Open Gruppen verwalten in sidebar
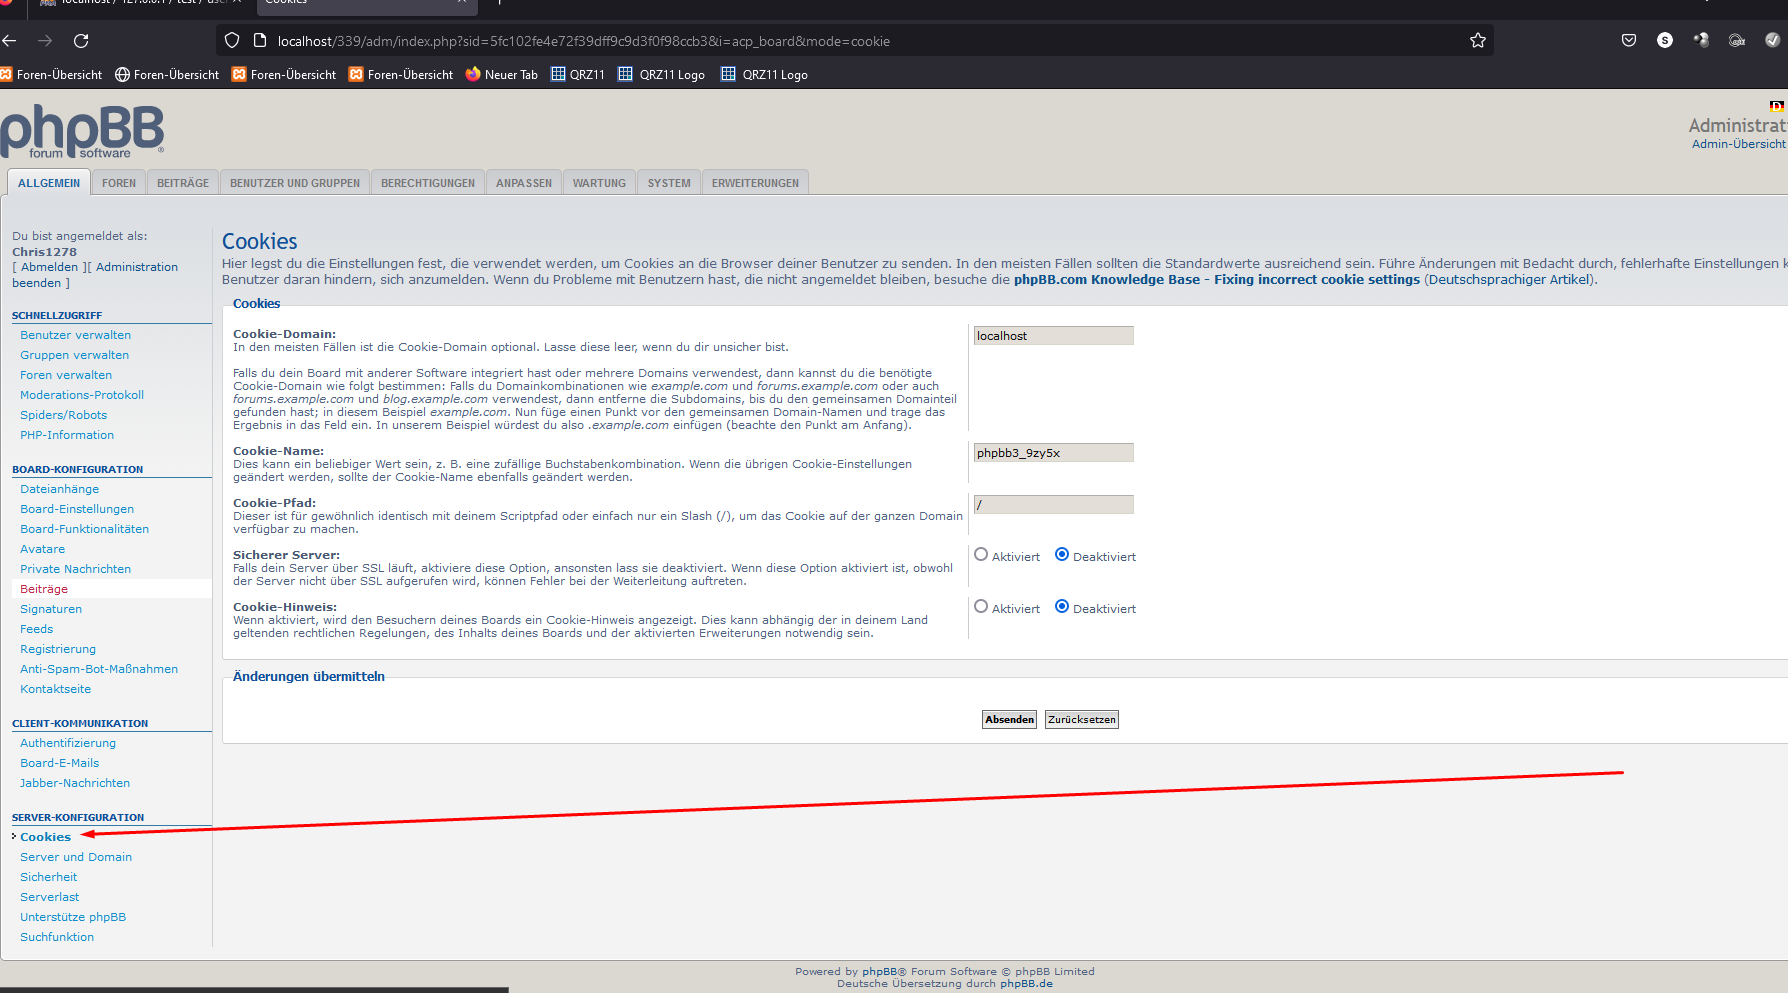The height and width of the screenshot is (993, 1788). [74, 355]
